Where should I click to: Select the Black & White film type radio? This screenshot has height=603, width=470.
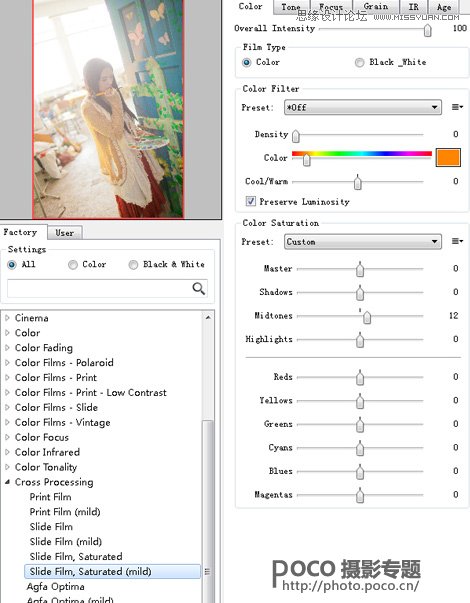(x=359, y=62)
